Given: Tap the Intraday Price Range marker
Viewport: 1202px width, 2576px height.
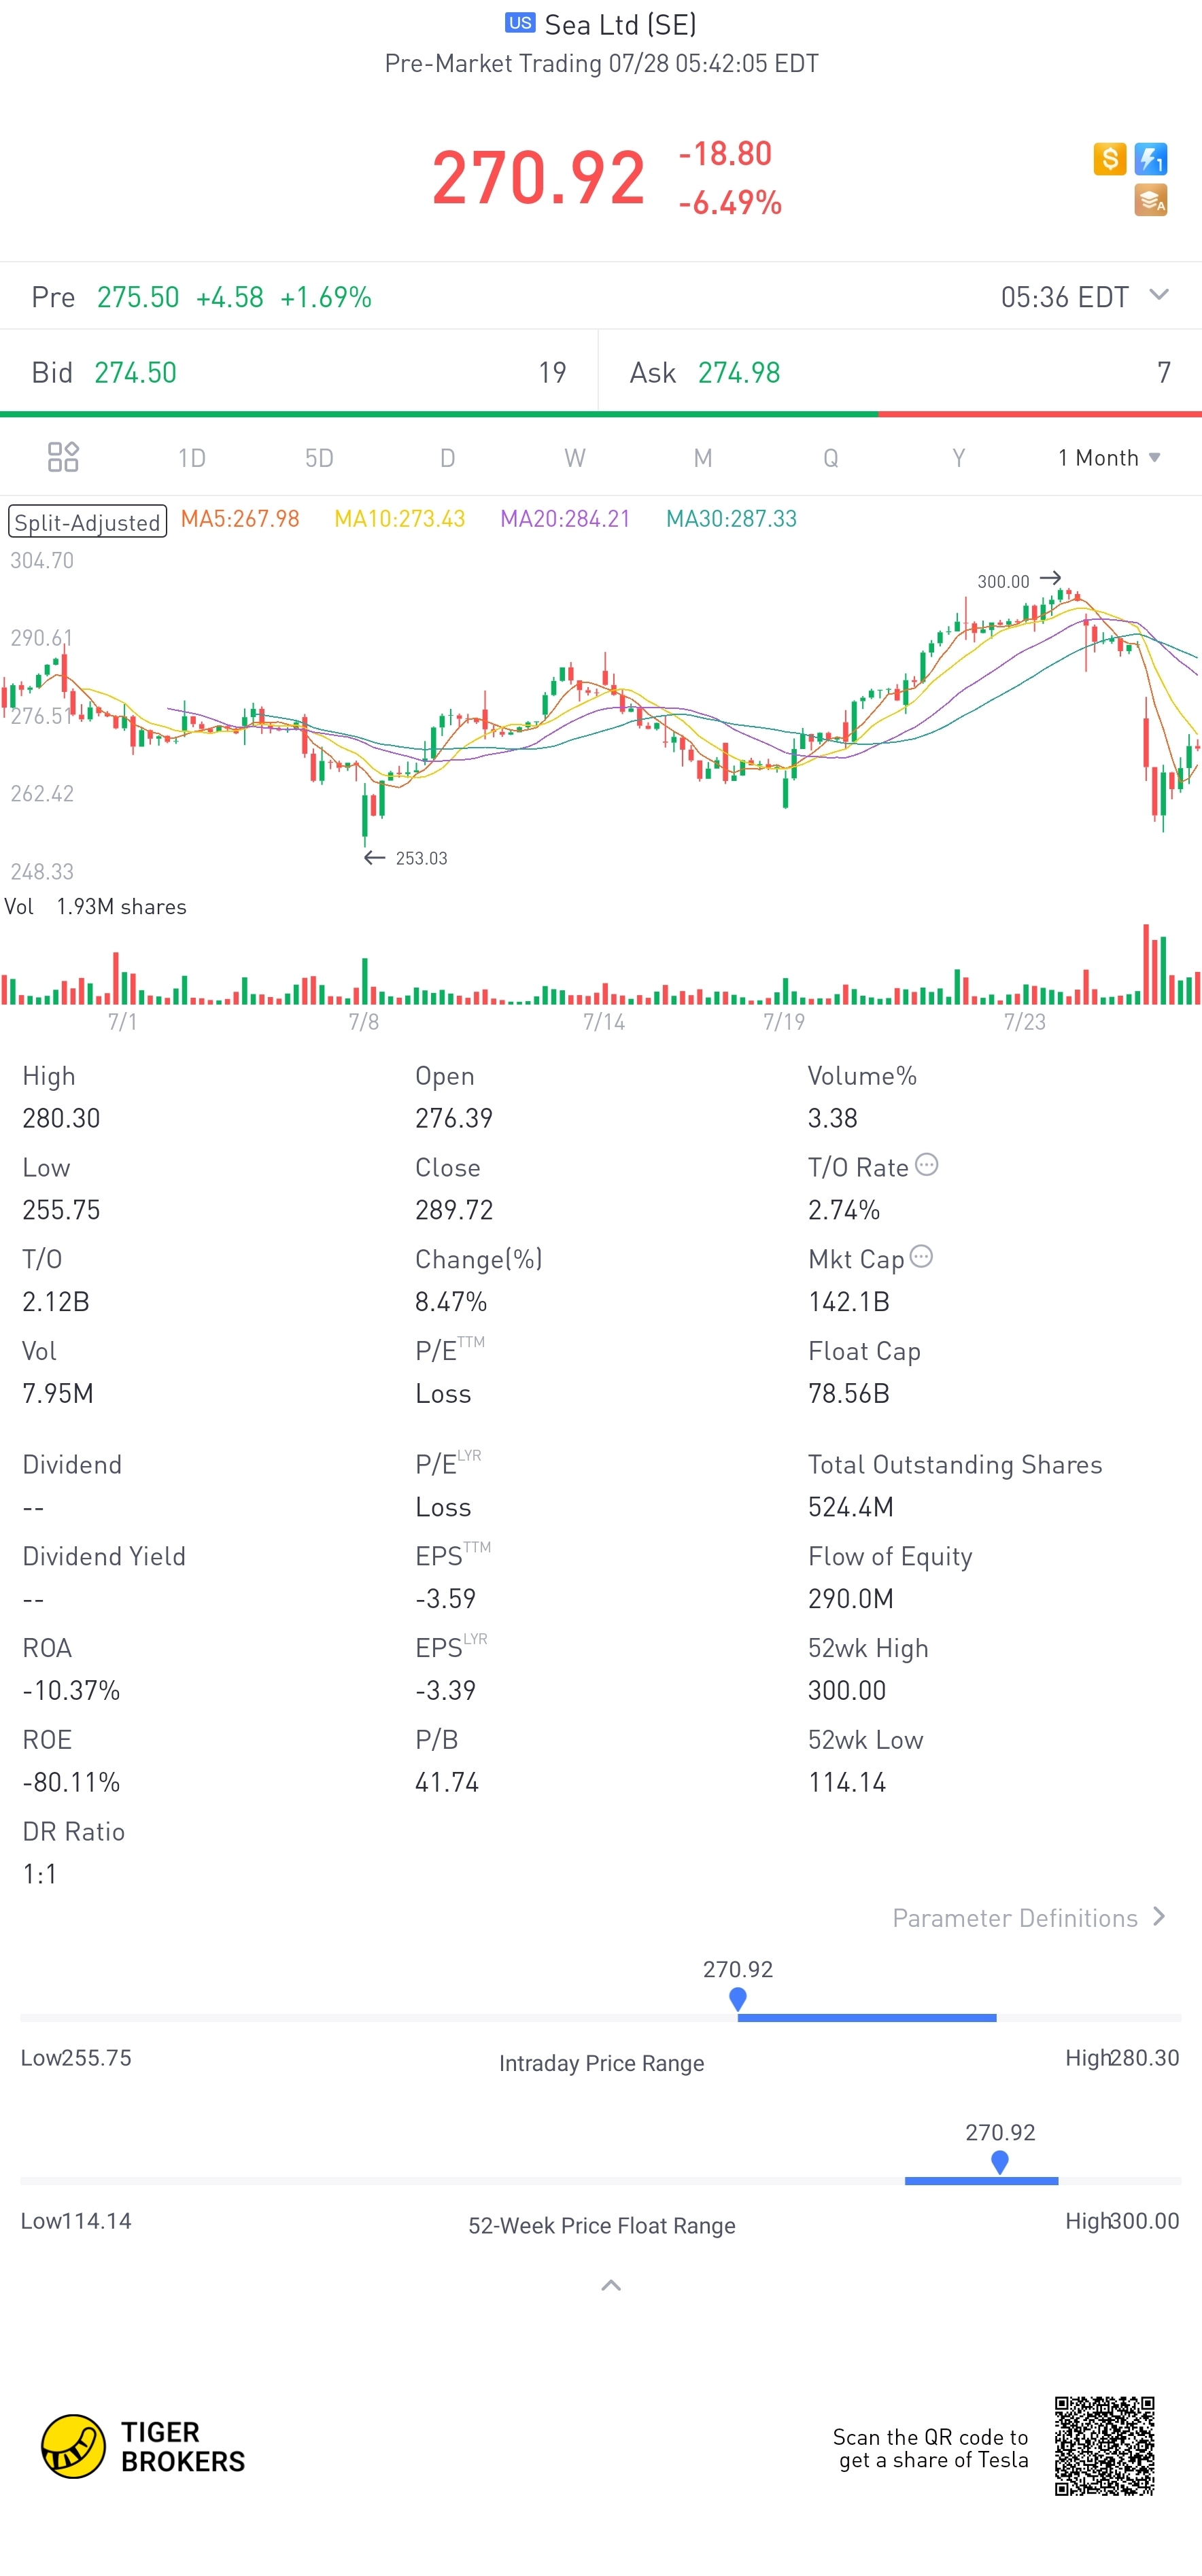Looking at the screenshot, I should point(738,1999).
